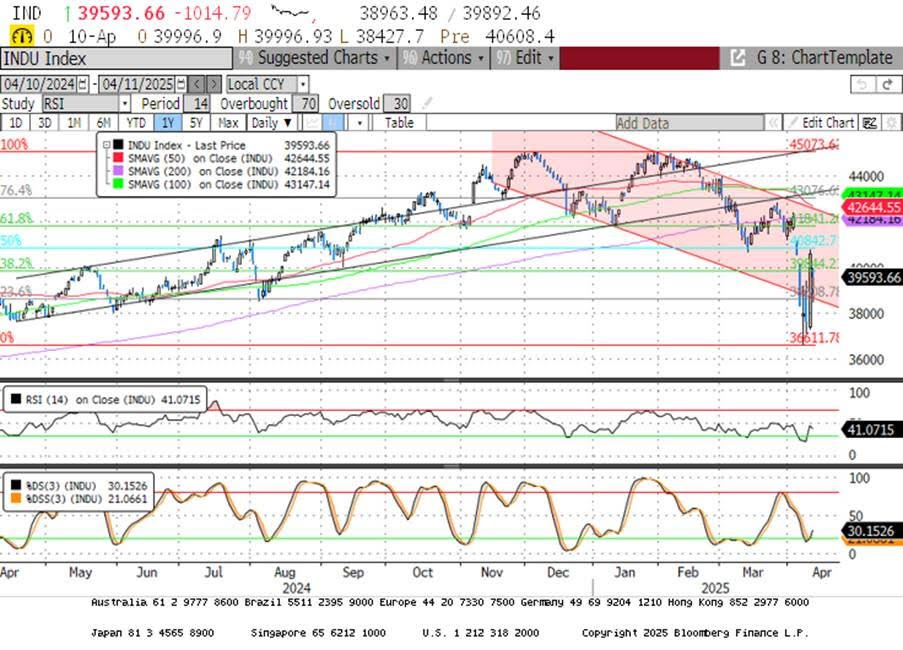Click the dark red header bar
The height and width of the screenshot is (650, 903).
pos(639,58)
